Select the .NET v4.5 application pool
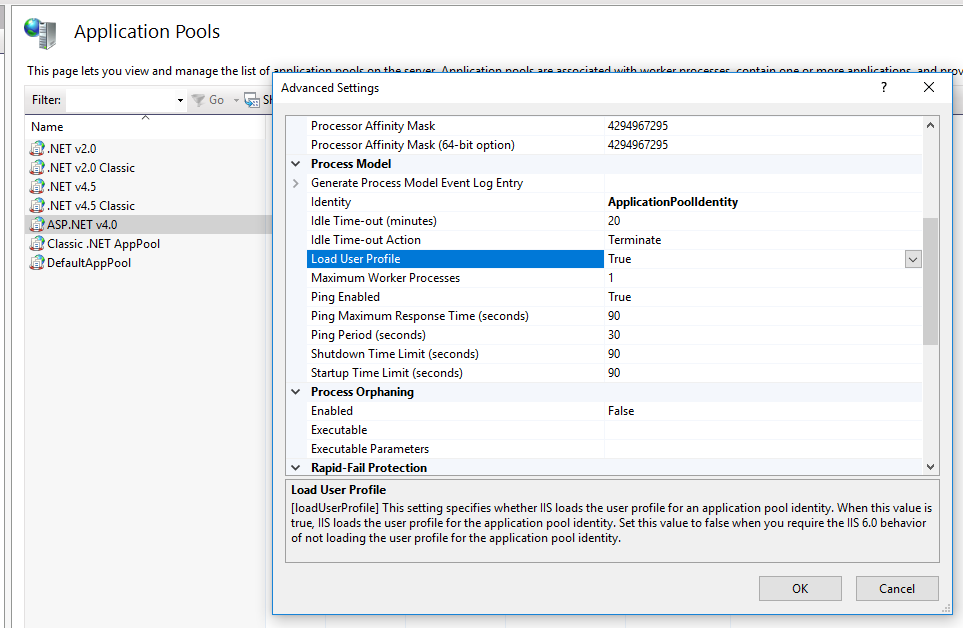The image size is (963, 628). pyautogui.click(x=72, y=187)
